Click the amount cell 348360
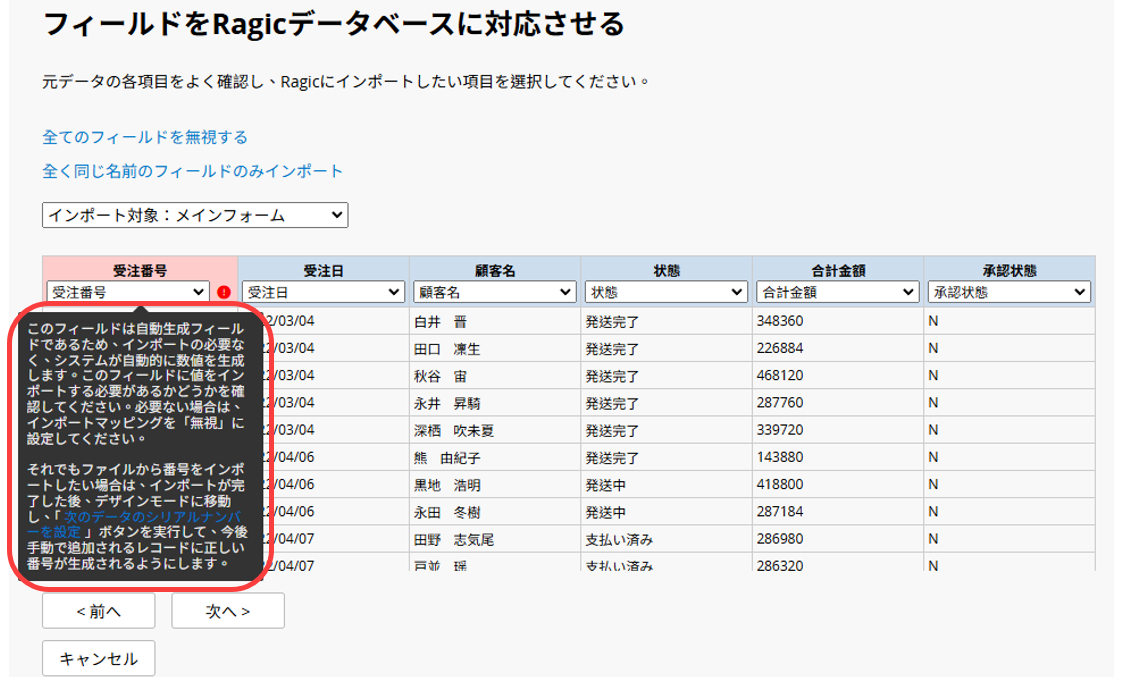This screenshot has height=677, width=1133. (x=837, y=322)
